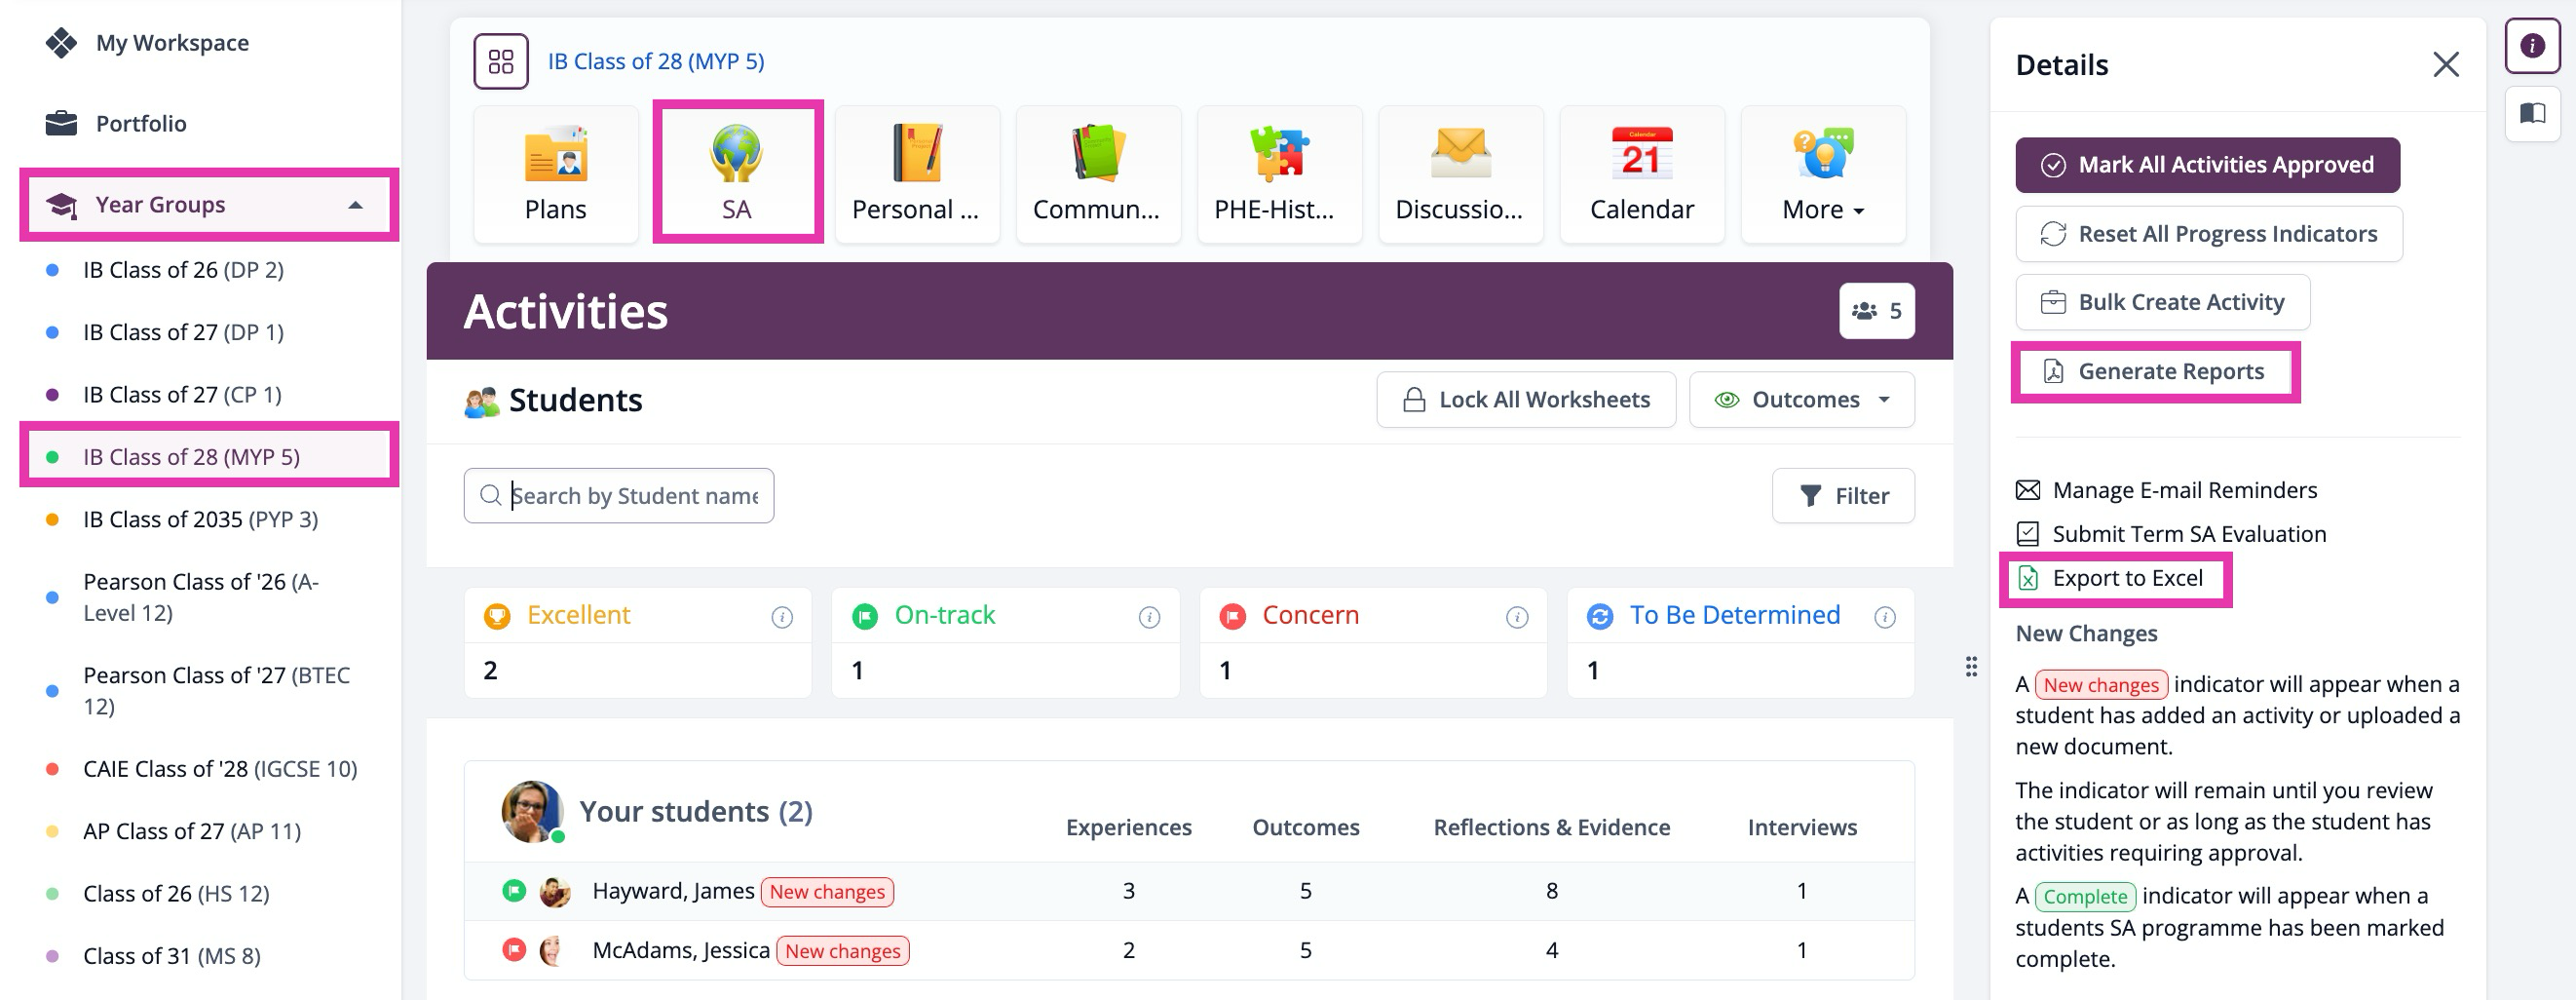Image resolution: width=2576 pixels, height=1000 pixels.
Task: Select IB Class of 26 (DP 2)
Action: [x=183, y=270]
